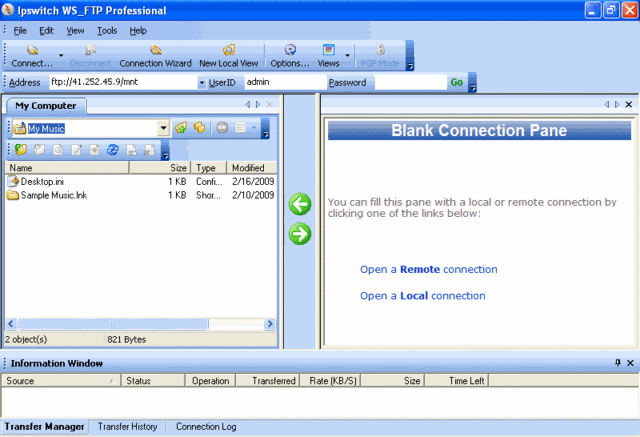Open the Options dialog

pos(290,56)
